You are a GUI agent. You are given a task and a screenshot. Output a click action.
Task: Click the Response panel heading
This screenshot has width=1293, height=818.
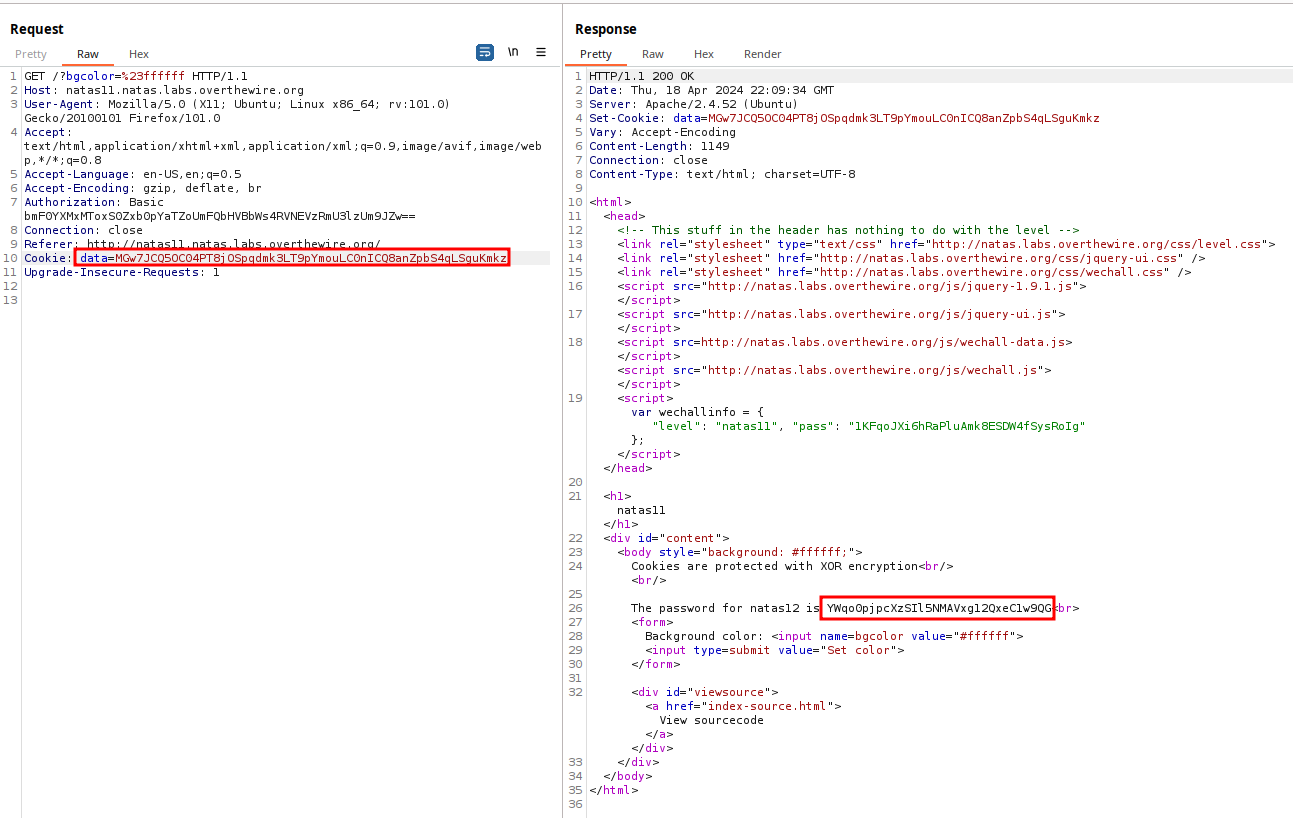pos(606,29)
